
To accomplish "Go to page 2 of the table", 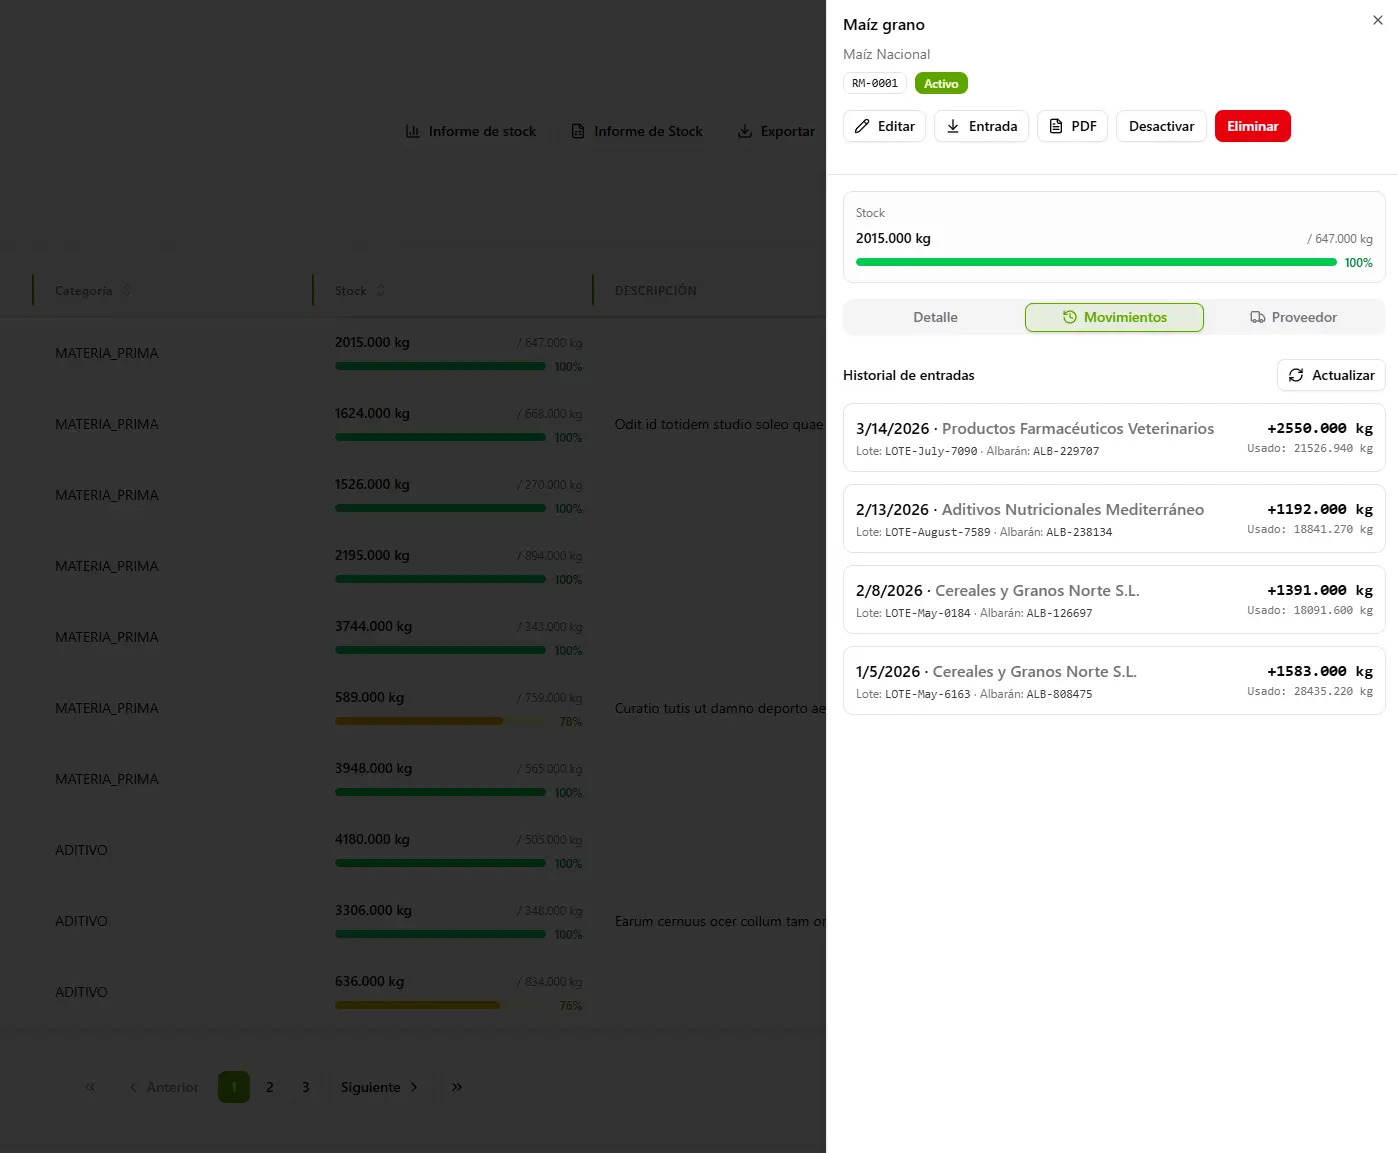I will click(270, 1087).
